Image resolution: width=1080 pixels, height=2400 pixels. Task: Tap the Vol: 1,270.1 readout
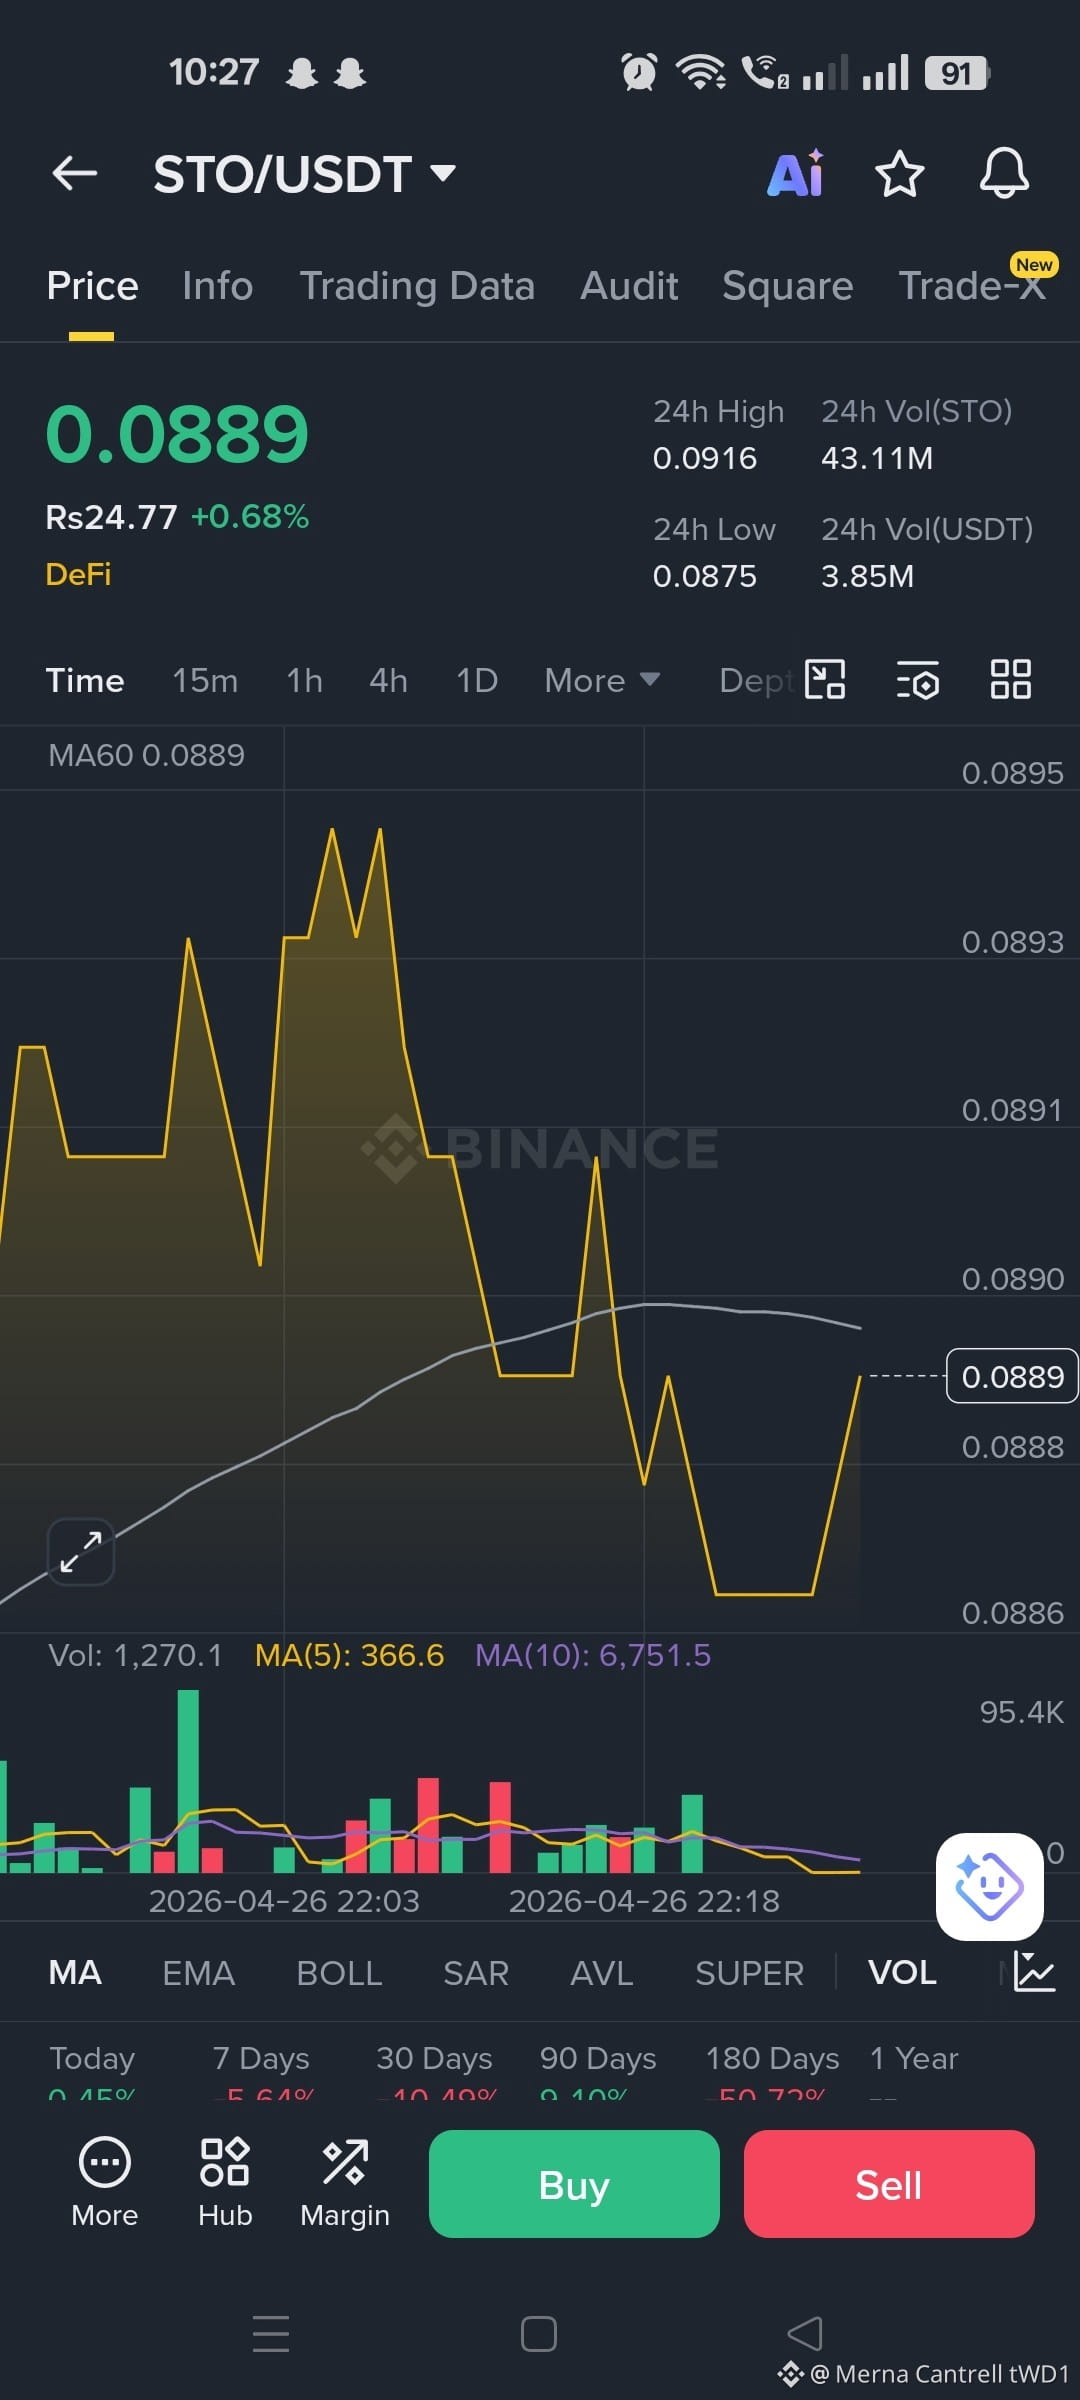coord(135,1655)
